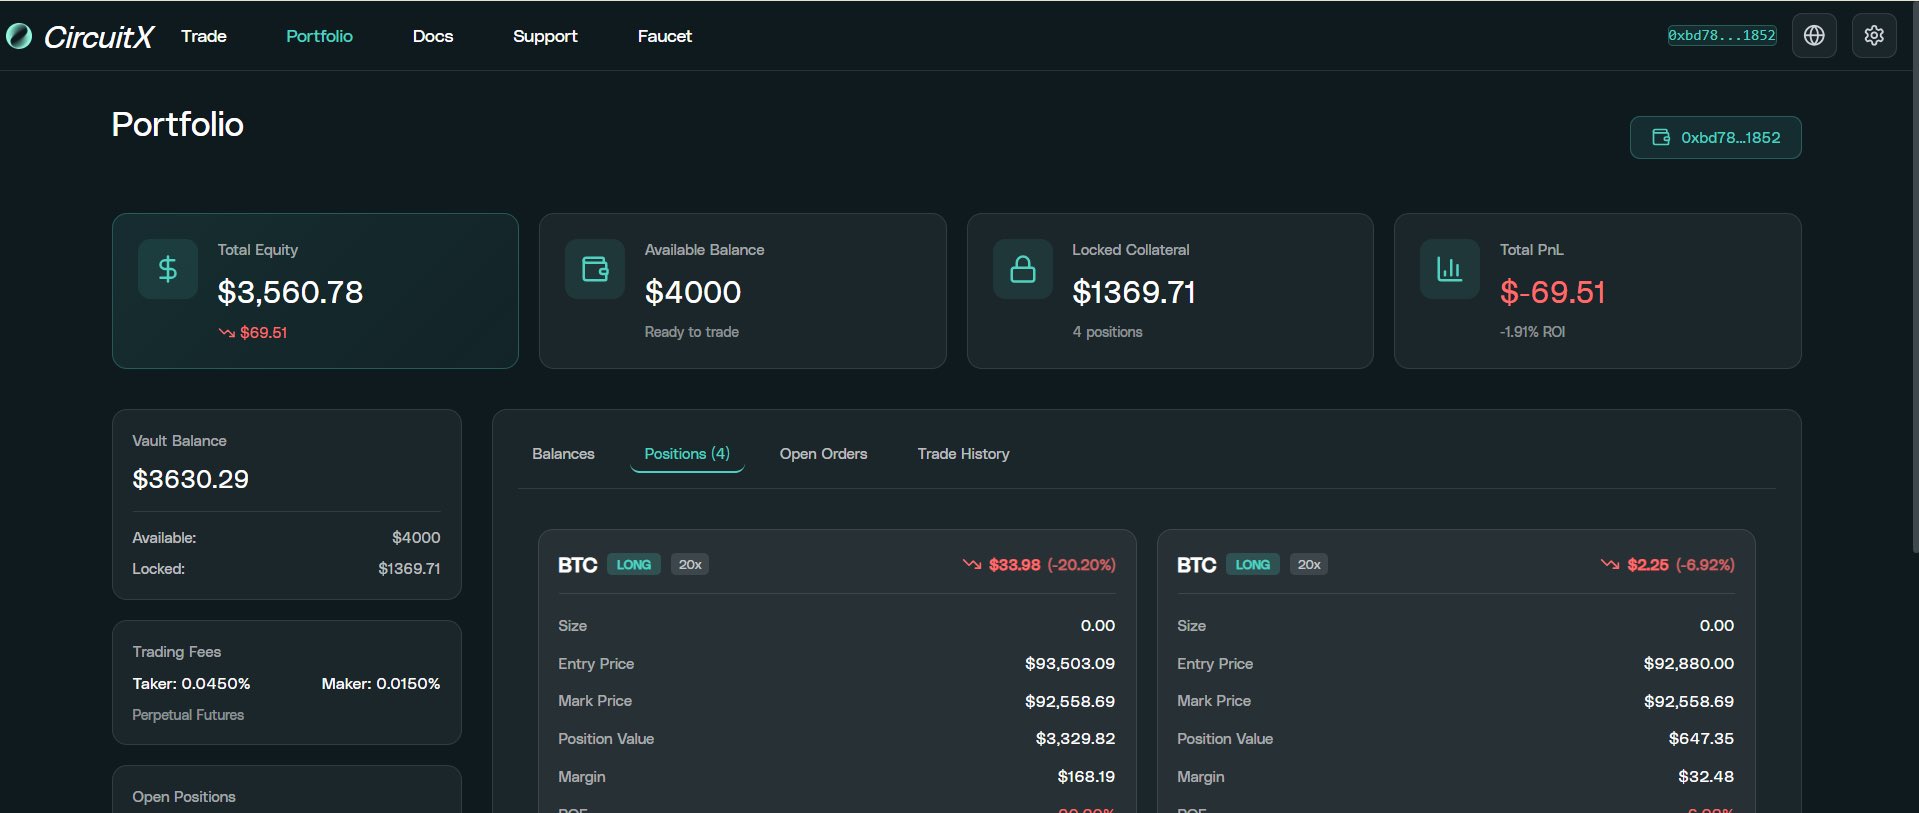The image size is (1919, 813).
Task: Click the Available $4000 value in Vault Balance
Action: (416, 538)
